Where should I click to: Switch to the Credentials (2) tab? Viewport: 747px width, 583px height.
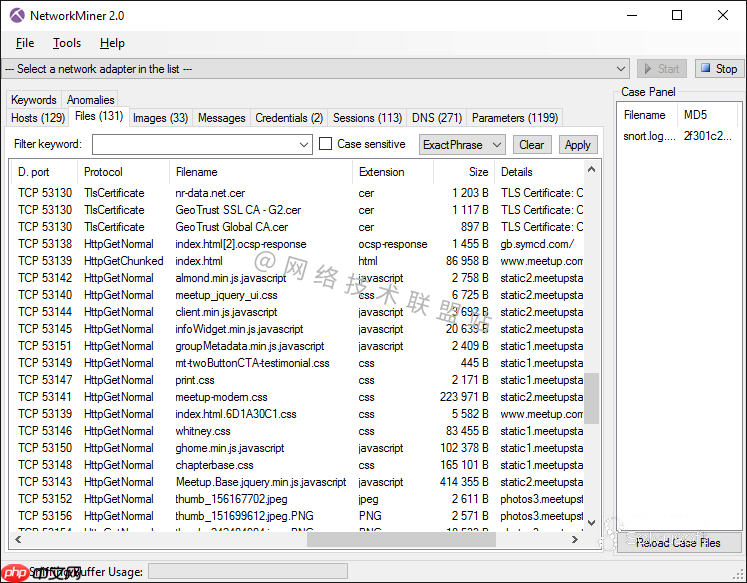click(x=288, y=118)
